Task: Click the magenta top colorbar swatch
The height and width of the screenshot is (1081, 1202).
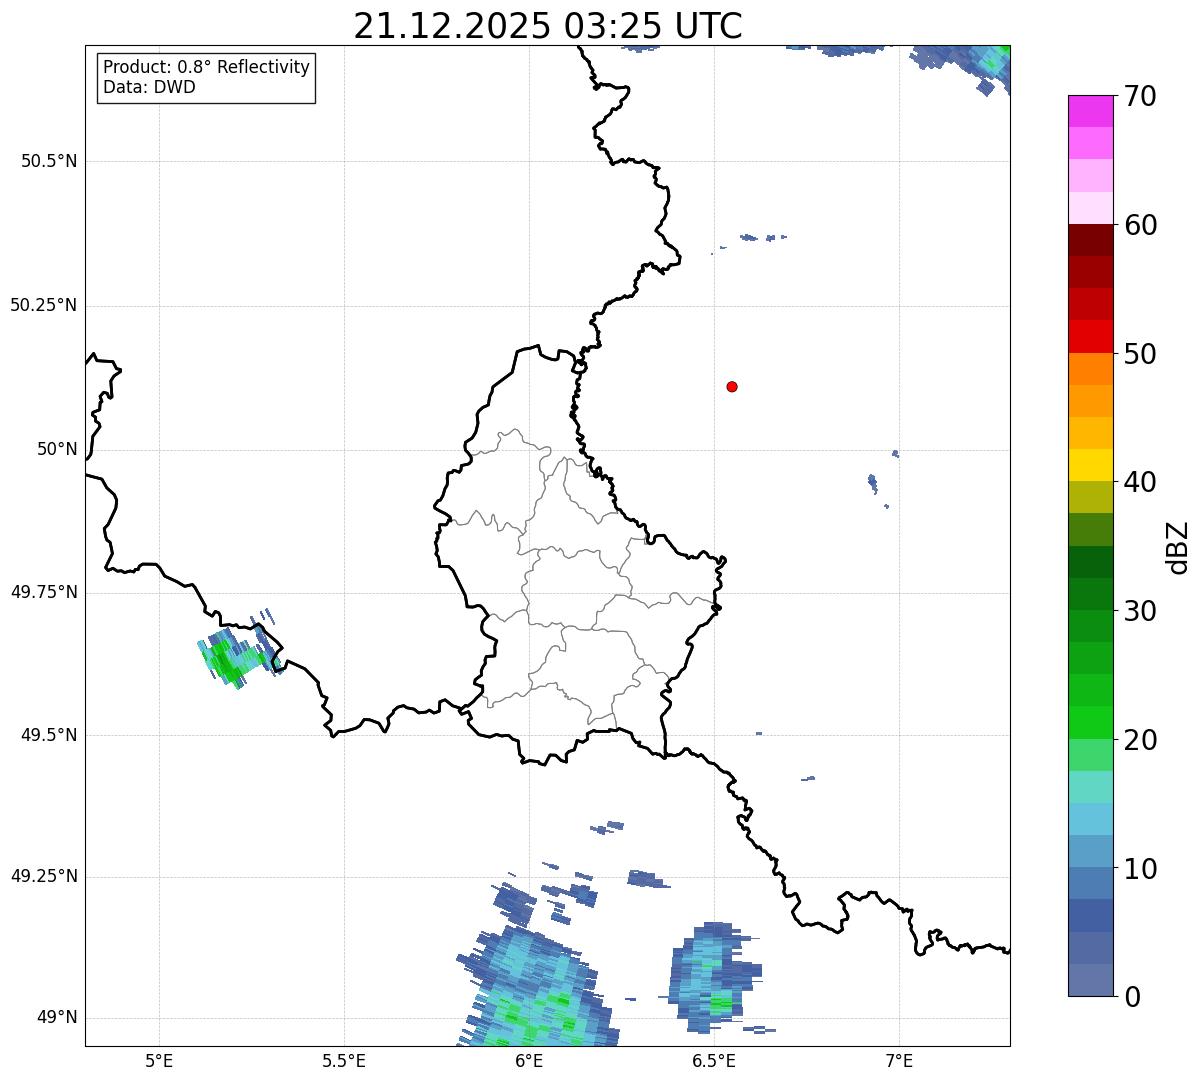Action: pyautogui.click(x=1090, y=111)
